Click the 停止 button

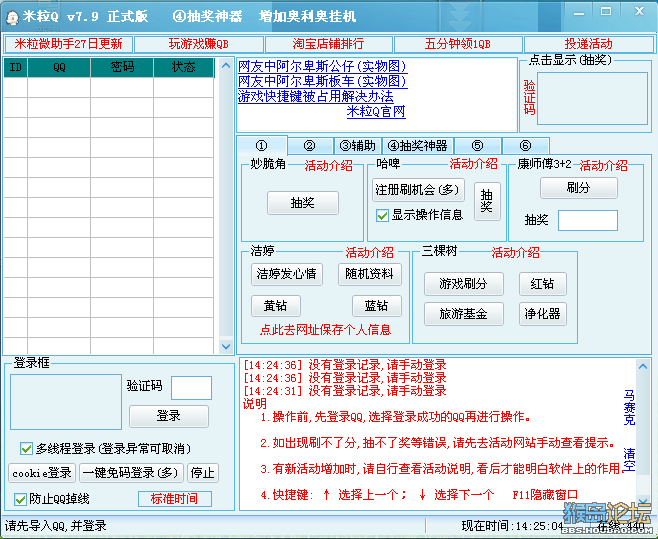coord(203,473)
